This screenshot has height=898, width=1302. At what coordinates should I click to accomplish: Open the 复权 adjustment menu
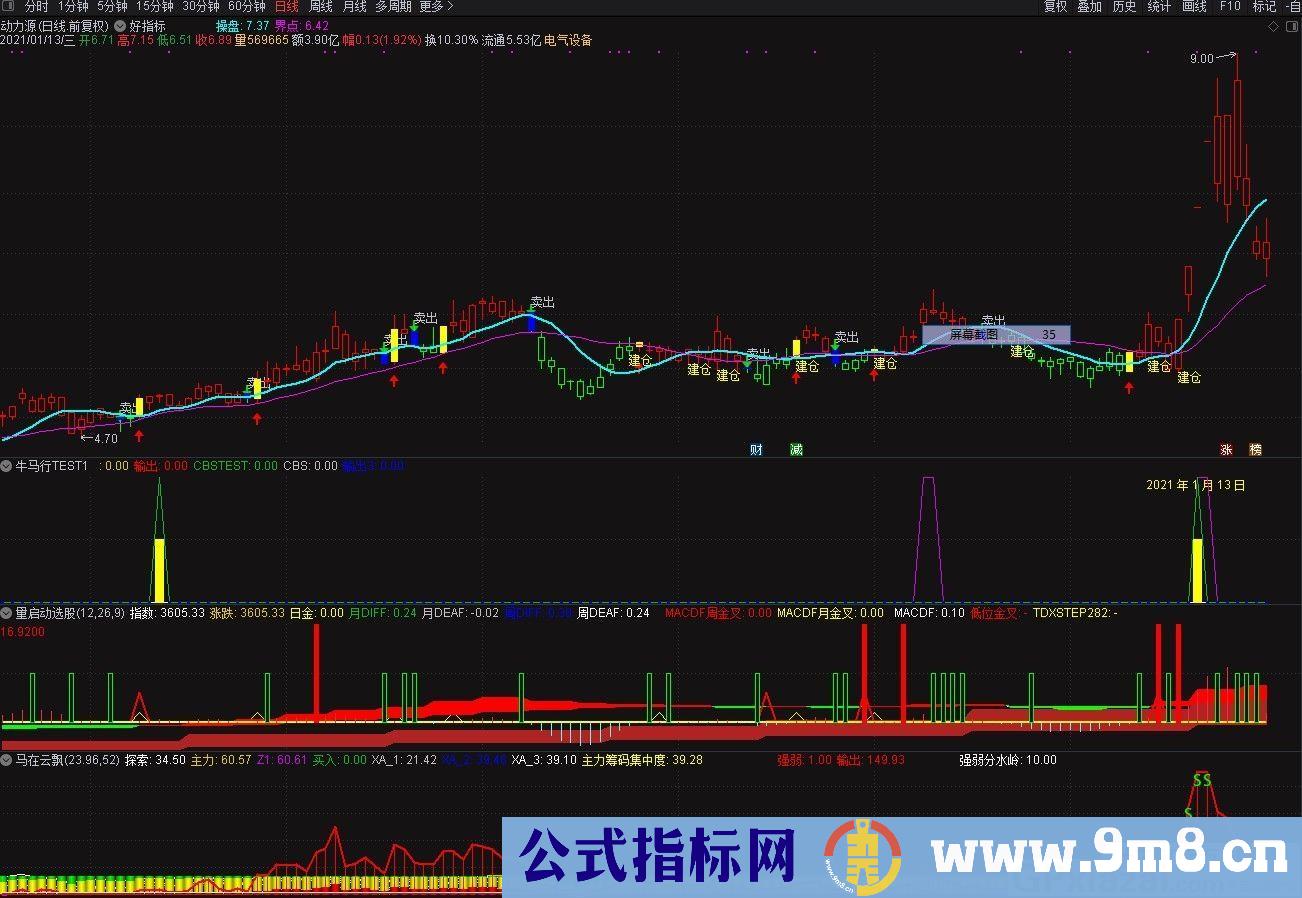1055,6
